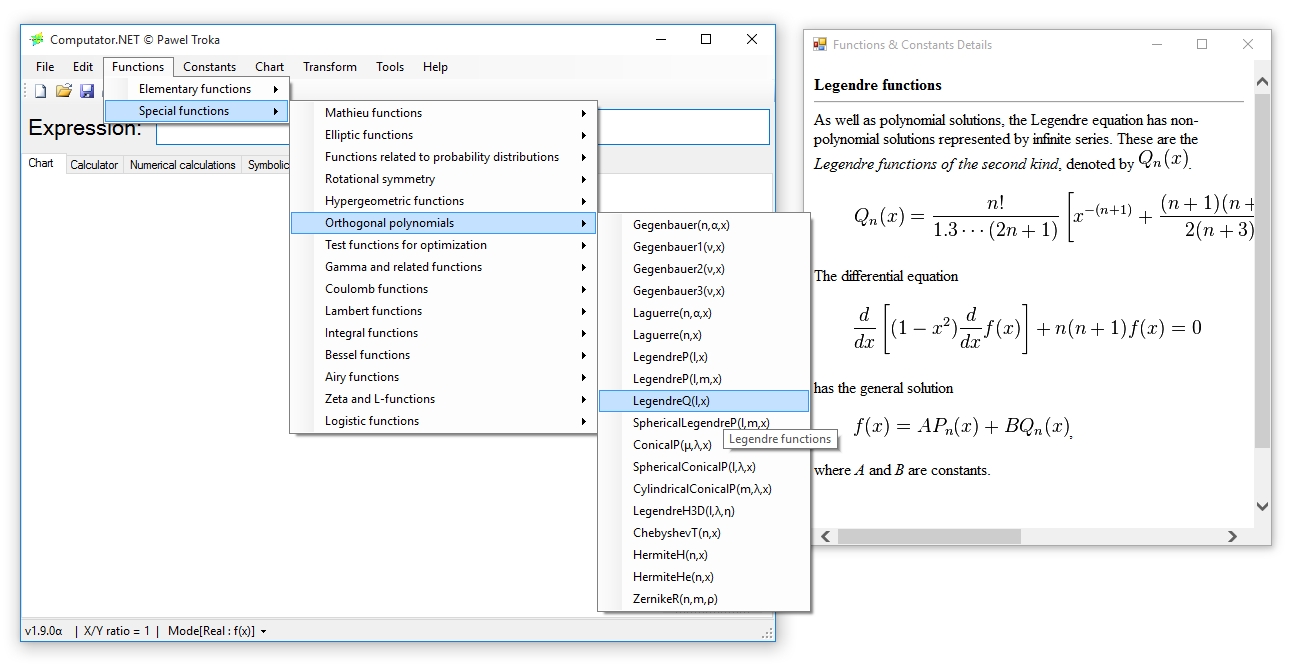Expand the Lambert functions submenu
This screenshot has width=1306, height=672.
[x=443, y=311]
